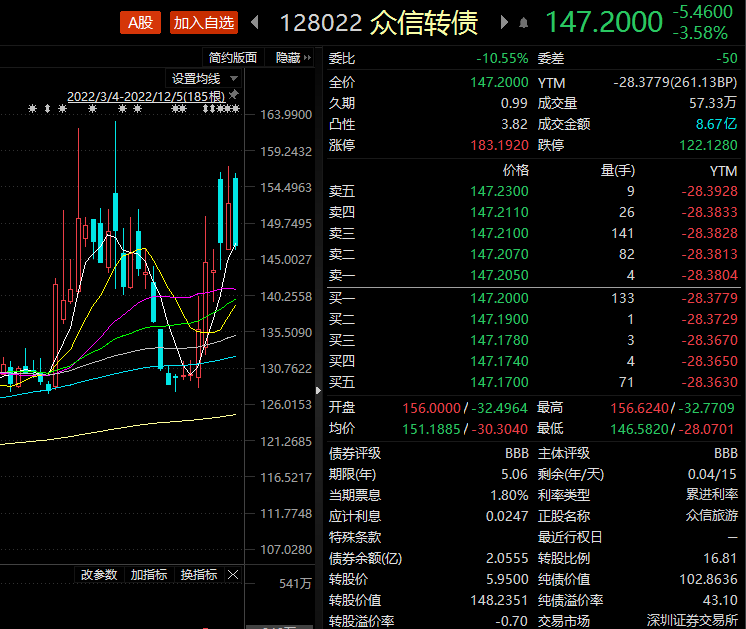
Task: Click the first event marker star on chart
Action: pyautogui.click(x=32, y=108)
